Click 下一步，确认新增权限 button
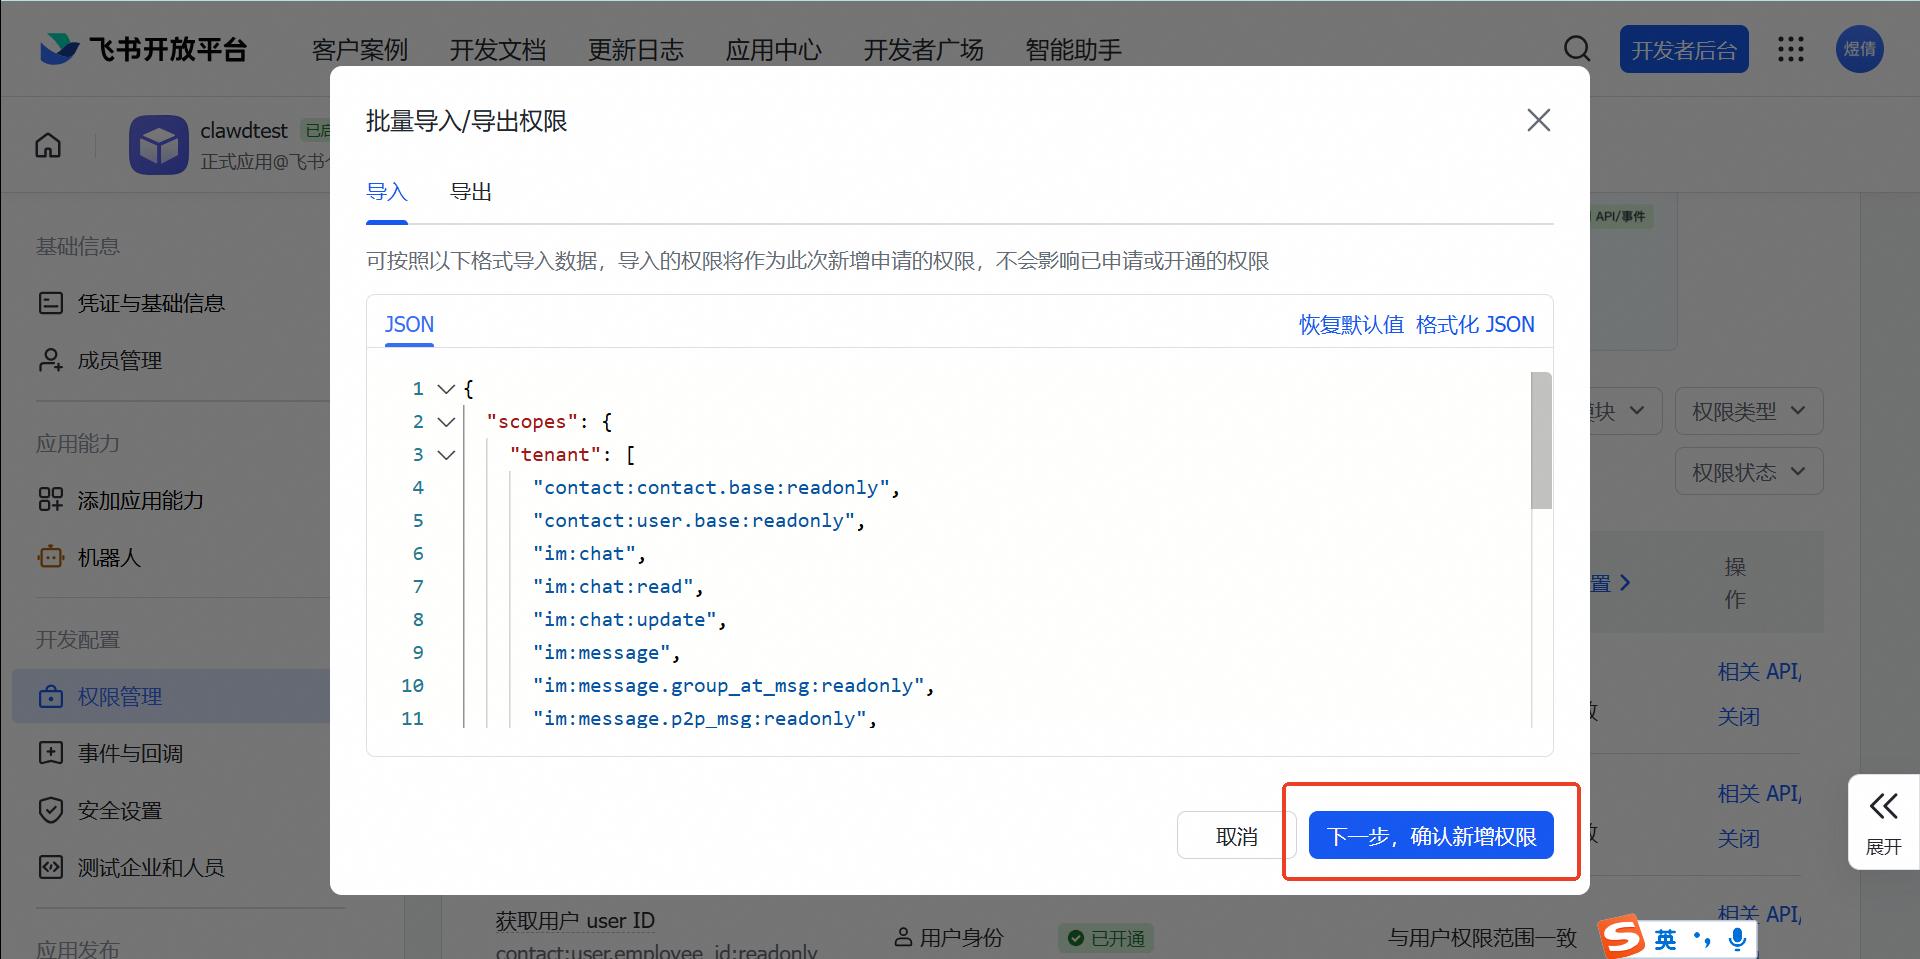 point(1430,836)
